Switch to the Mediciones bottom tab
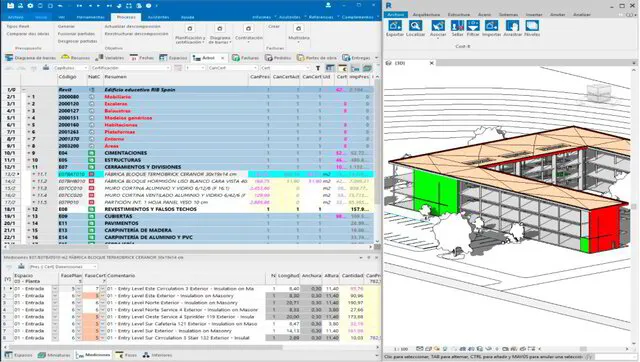Screen dimensions: 640x362 tap(93, 355)
